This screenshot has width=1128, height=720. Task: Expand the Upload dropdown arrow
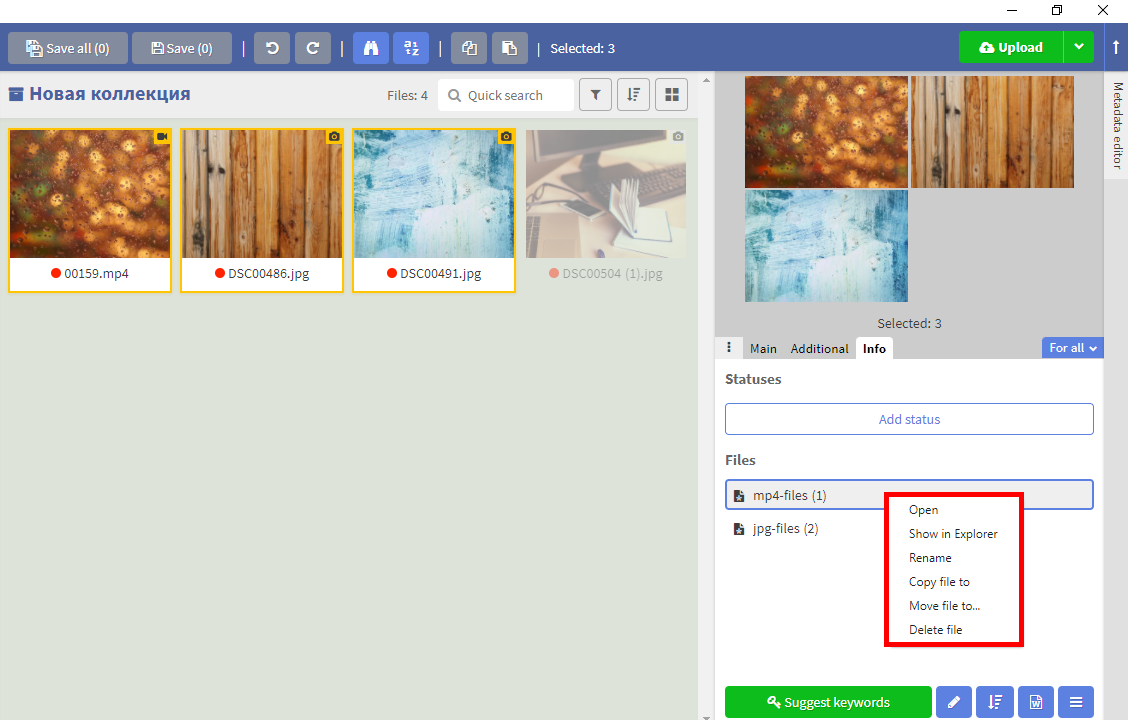(1078, 47)
